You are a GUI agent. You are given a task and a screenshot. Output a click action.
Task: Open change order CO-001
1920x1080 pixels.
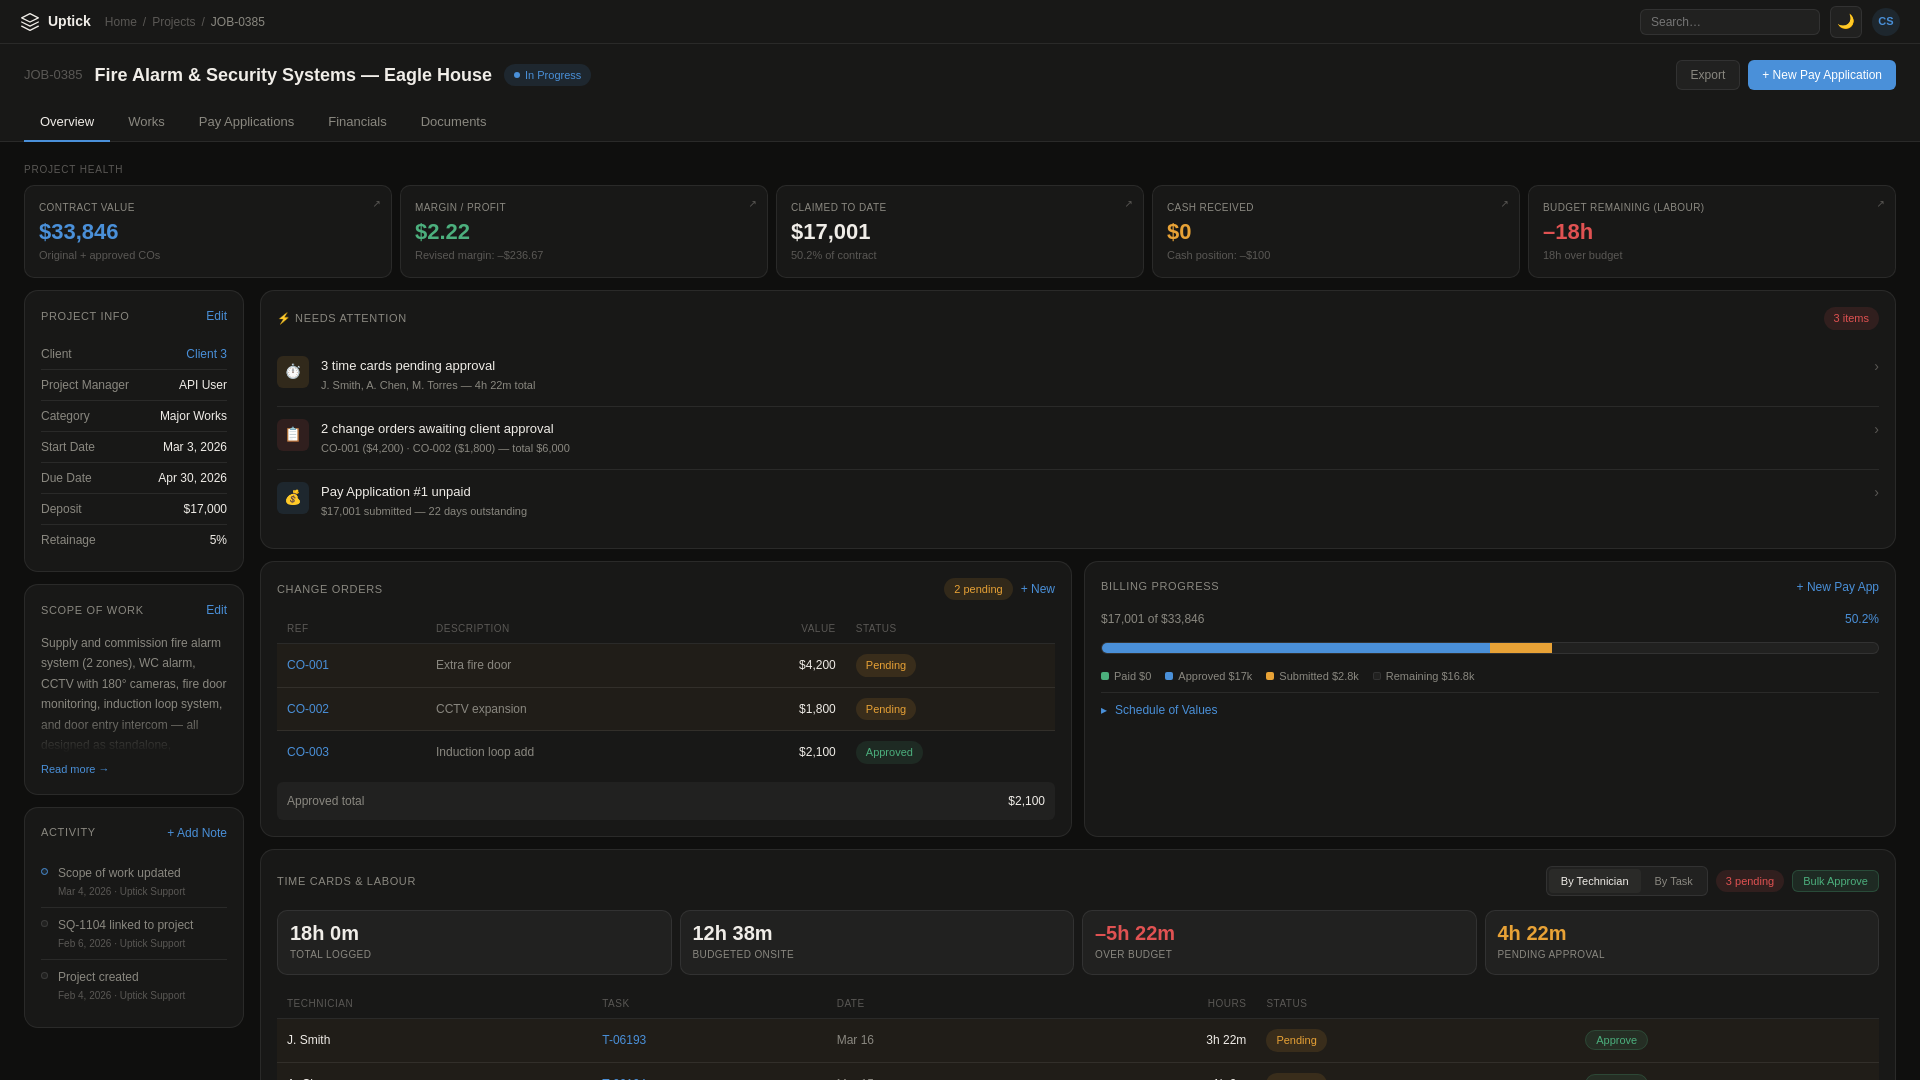308,665
